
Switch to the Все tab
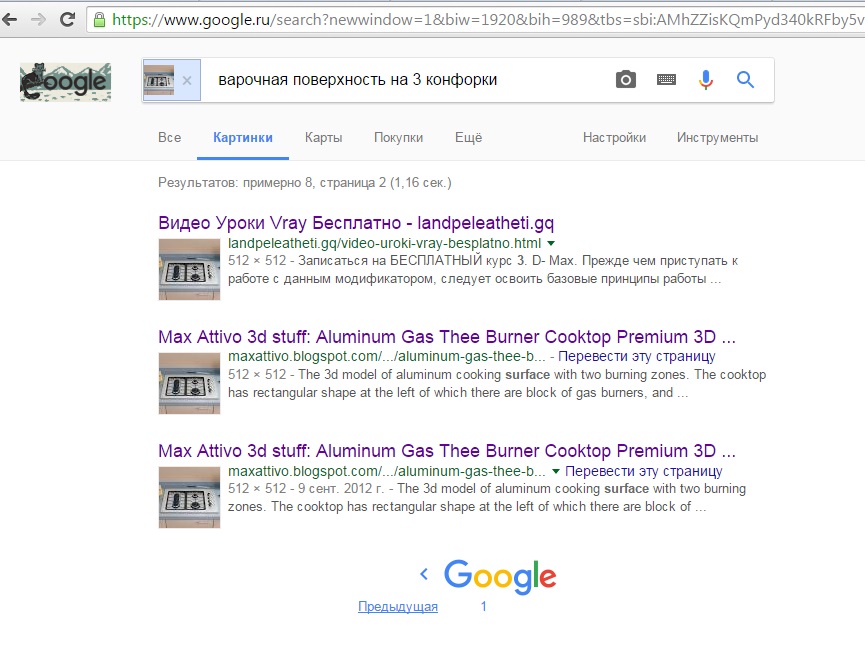pos(169,138)
